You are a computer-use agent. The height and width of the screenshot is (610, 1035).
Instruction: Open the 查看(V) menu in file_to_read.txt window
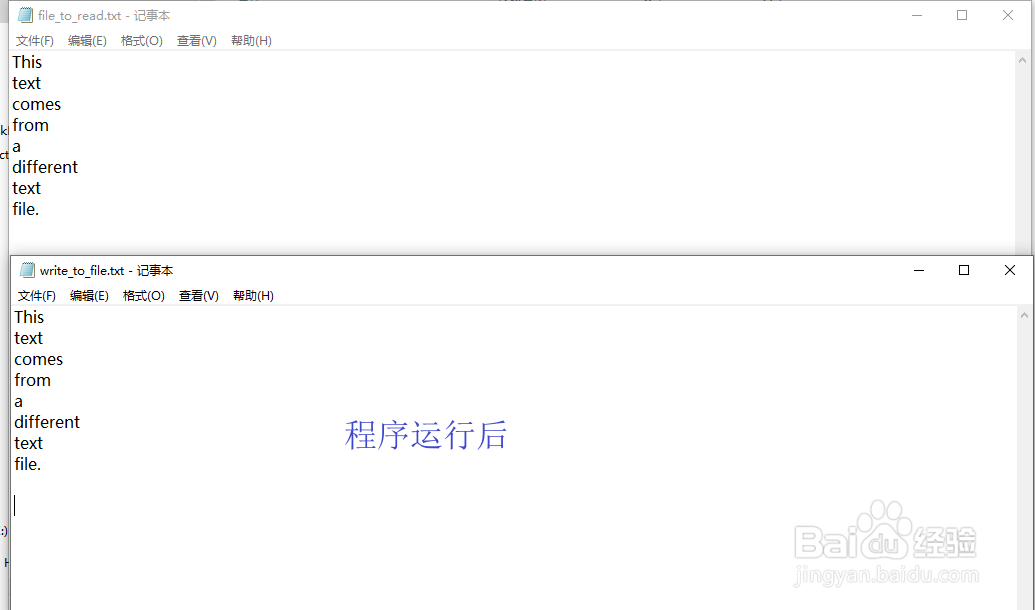pos(196,40)
